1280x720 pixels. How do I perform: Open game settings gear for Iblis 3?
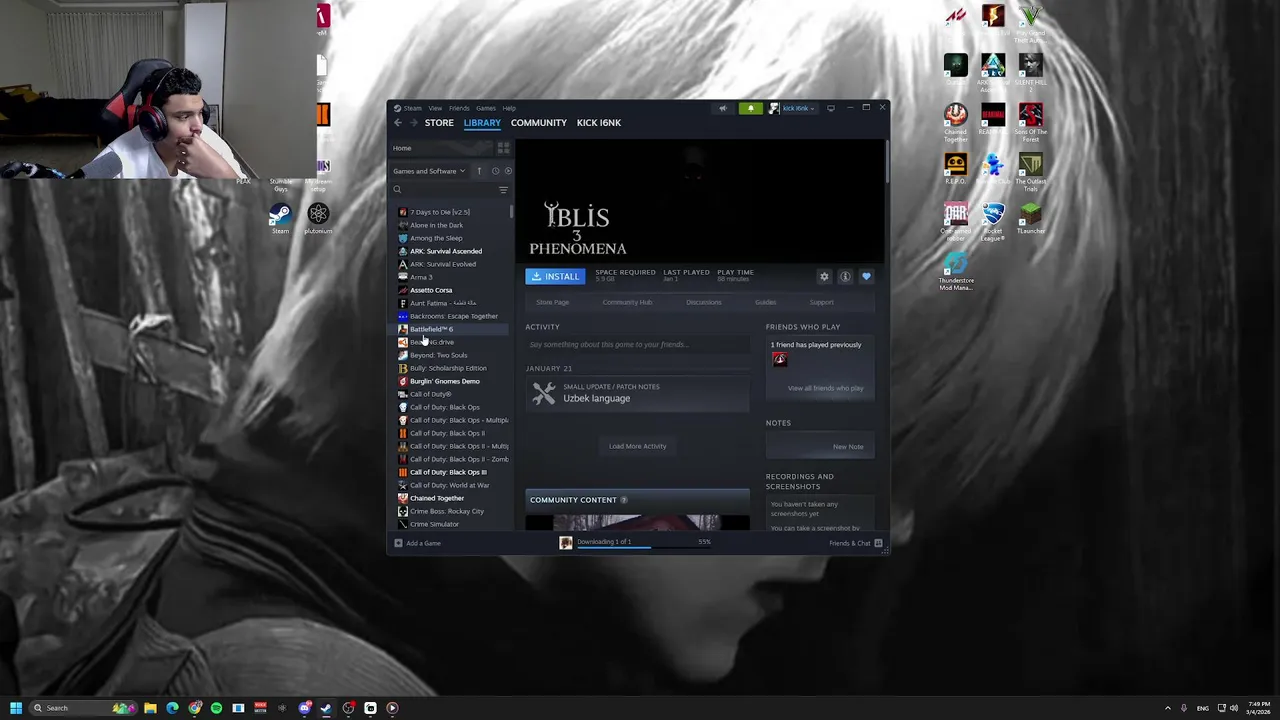pyautogui.click(x=824, y=277)
